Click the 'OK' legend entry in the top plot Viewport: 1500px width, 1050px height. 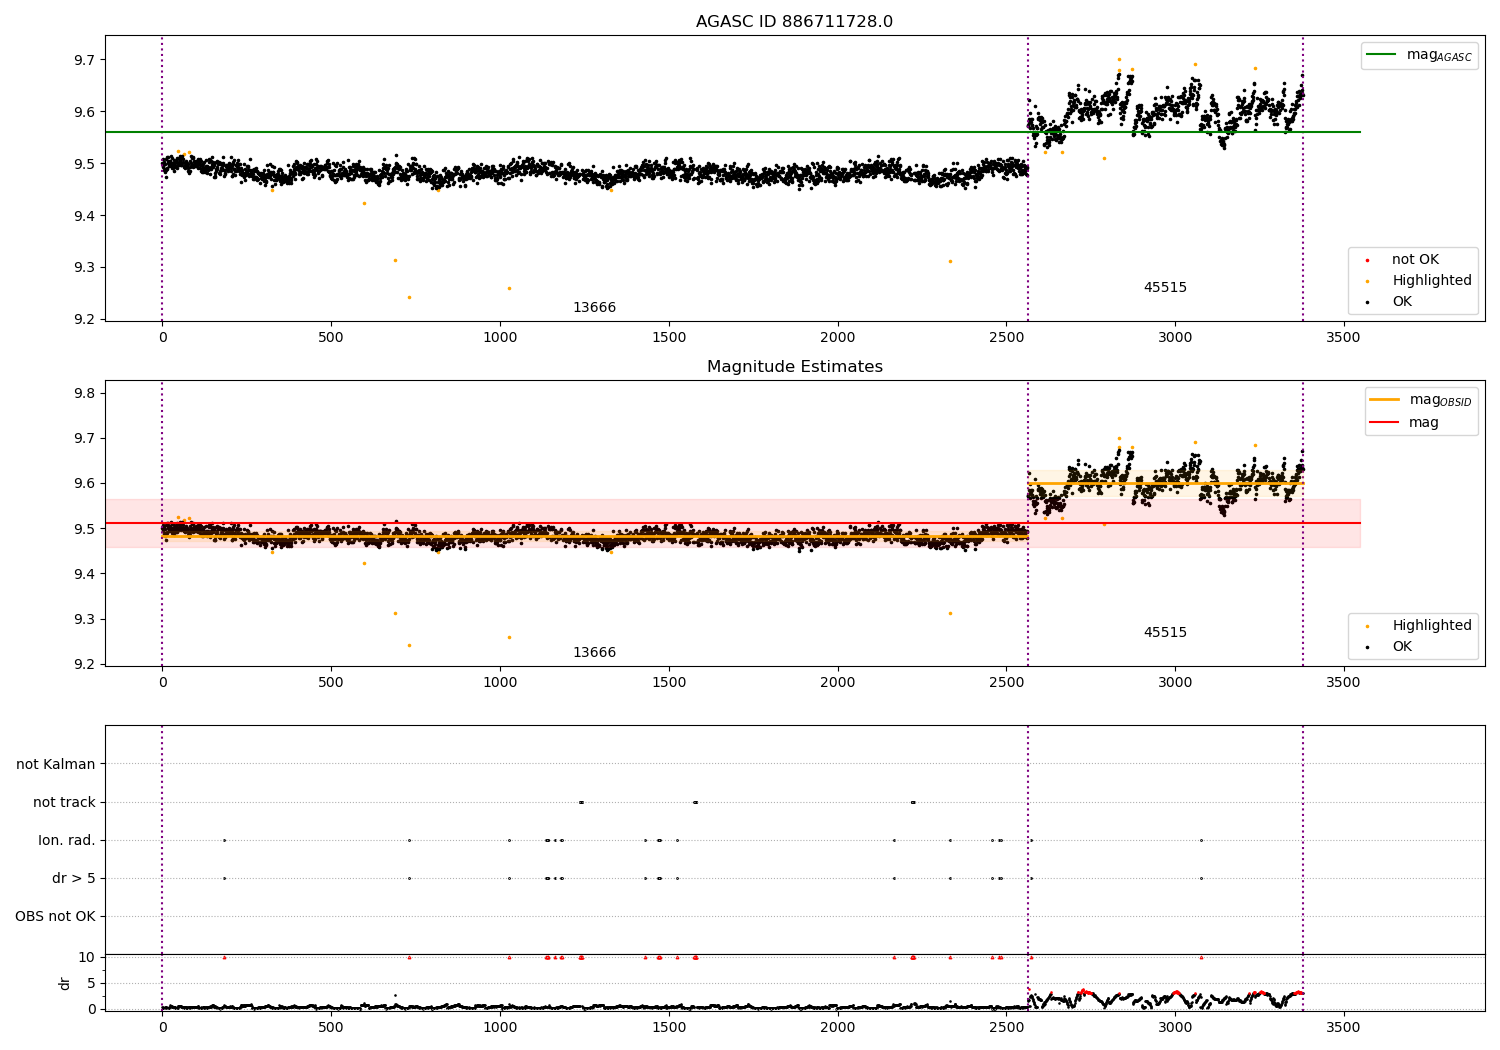1390,302
